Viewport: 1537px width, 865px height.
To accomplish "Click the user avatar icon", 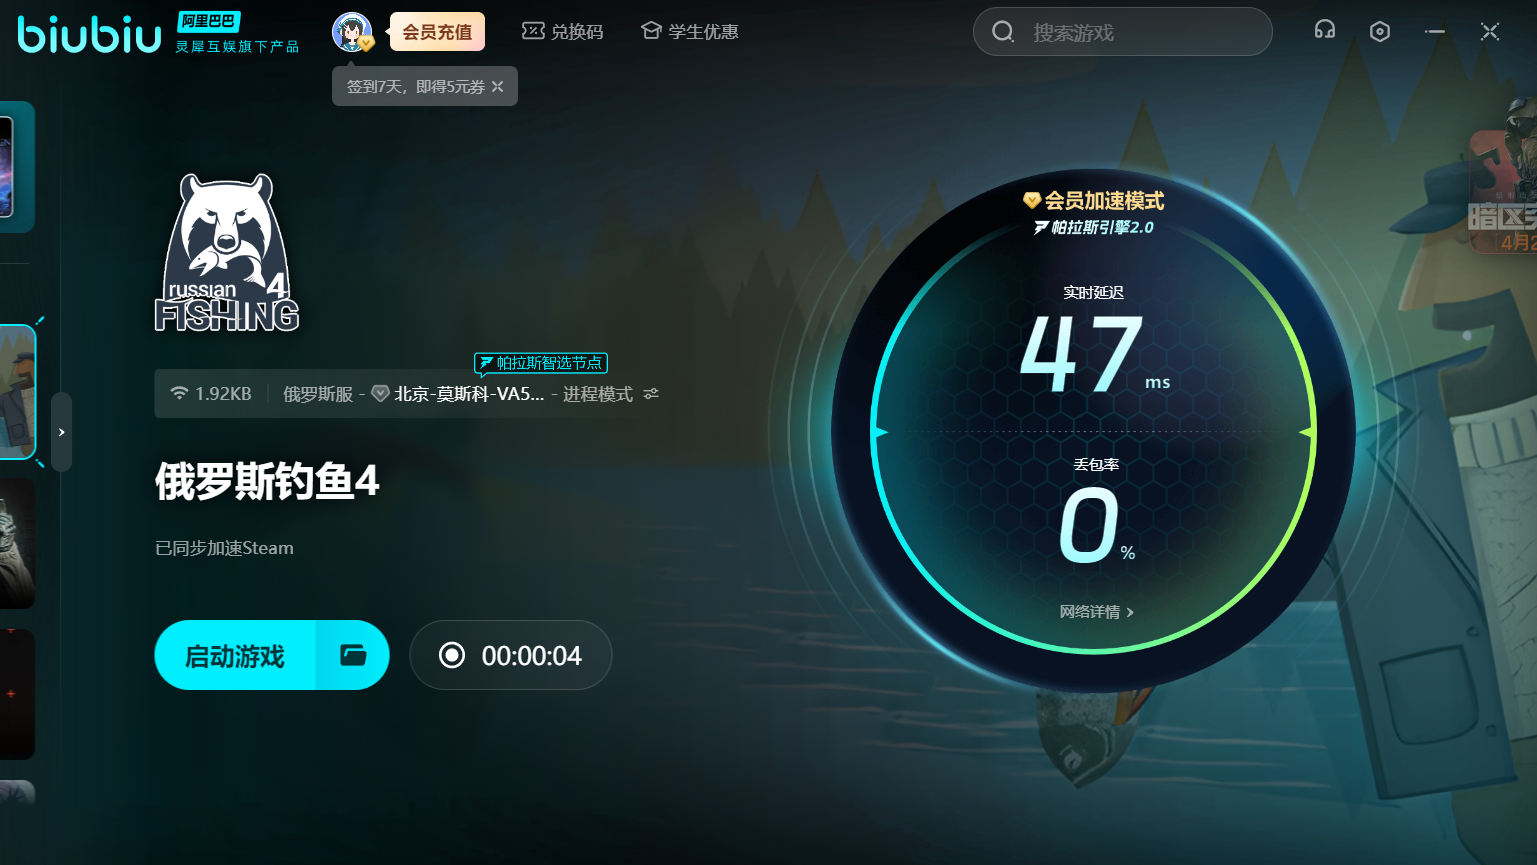I will click(352, 32).
